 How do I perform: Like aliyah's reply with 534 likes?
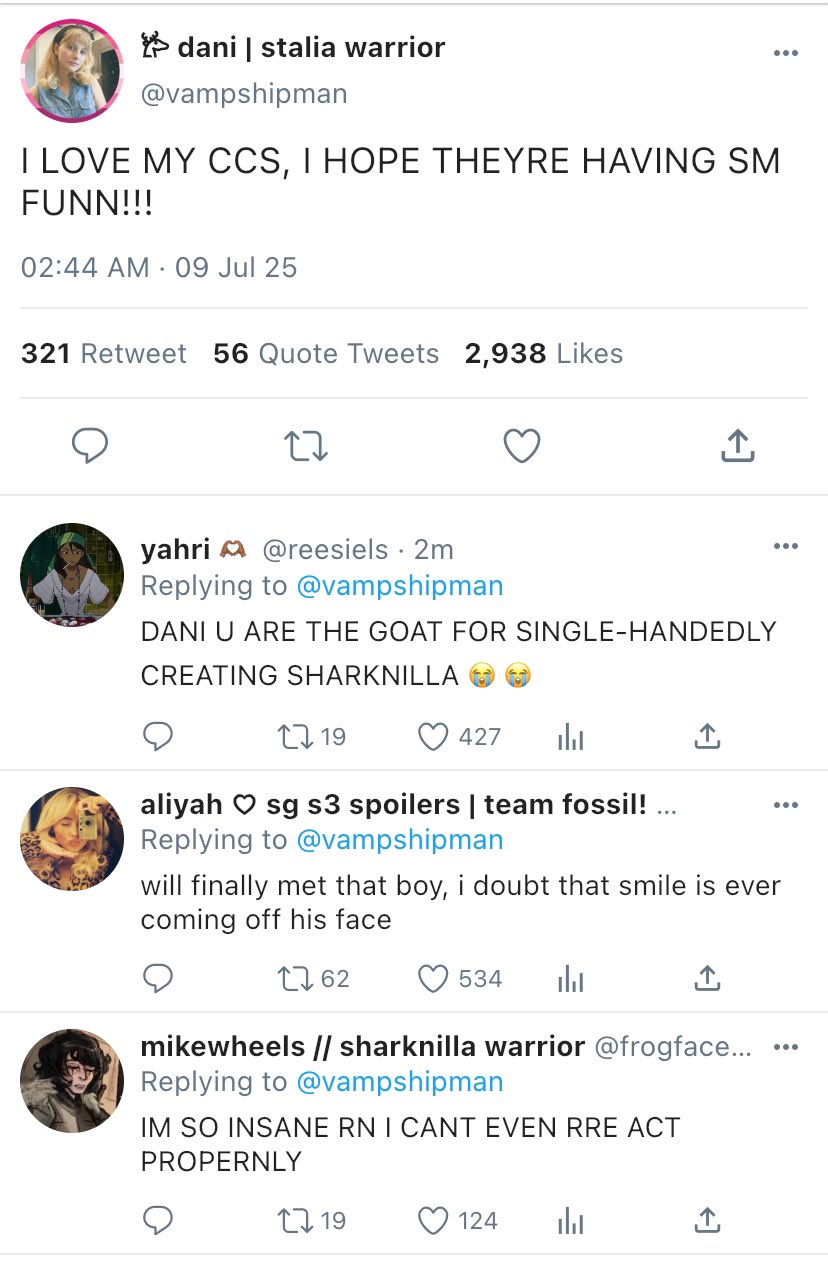(x=432, y=978)
